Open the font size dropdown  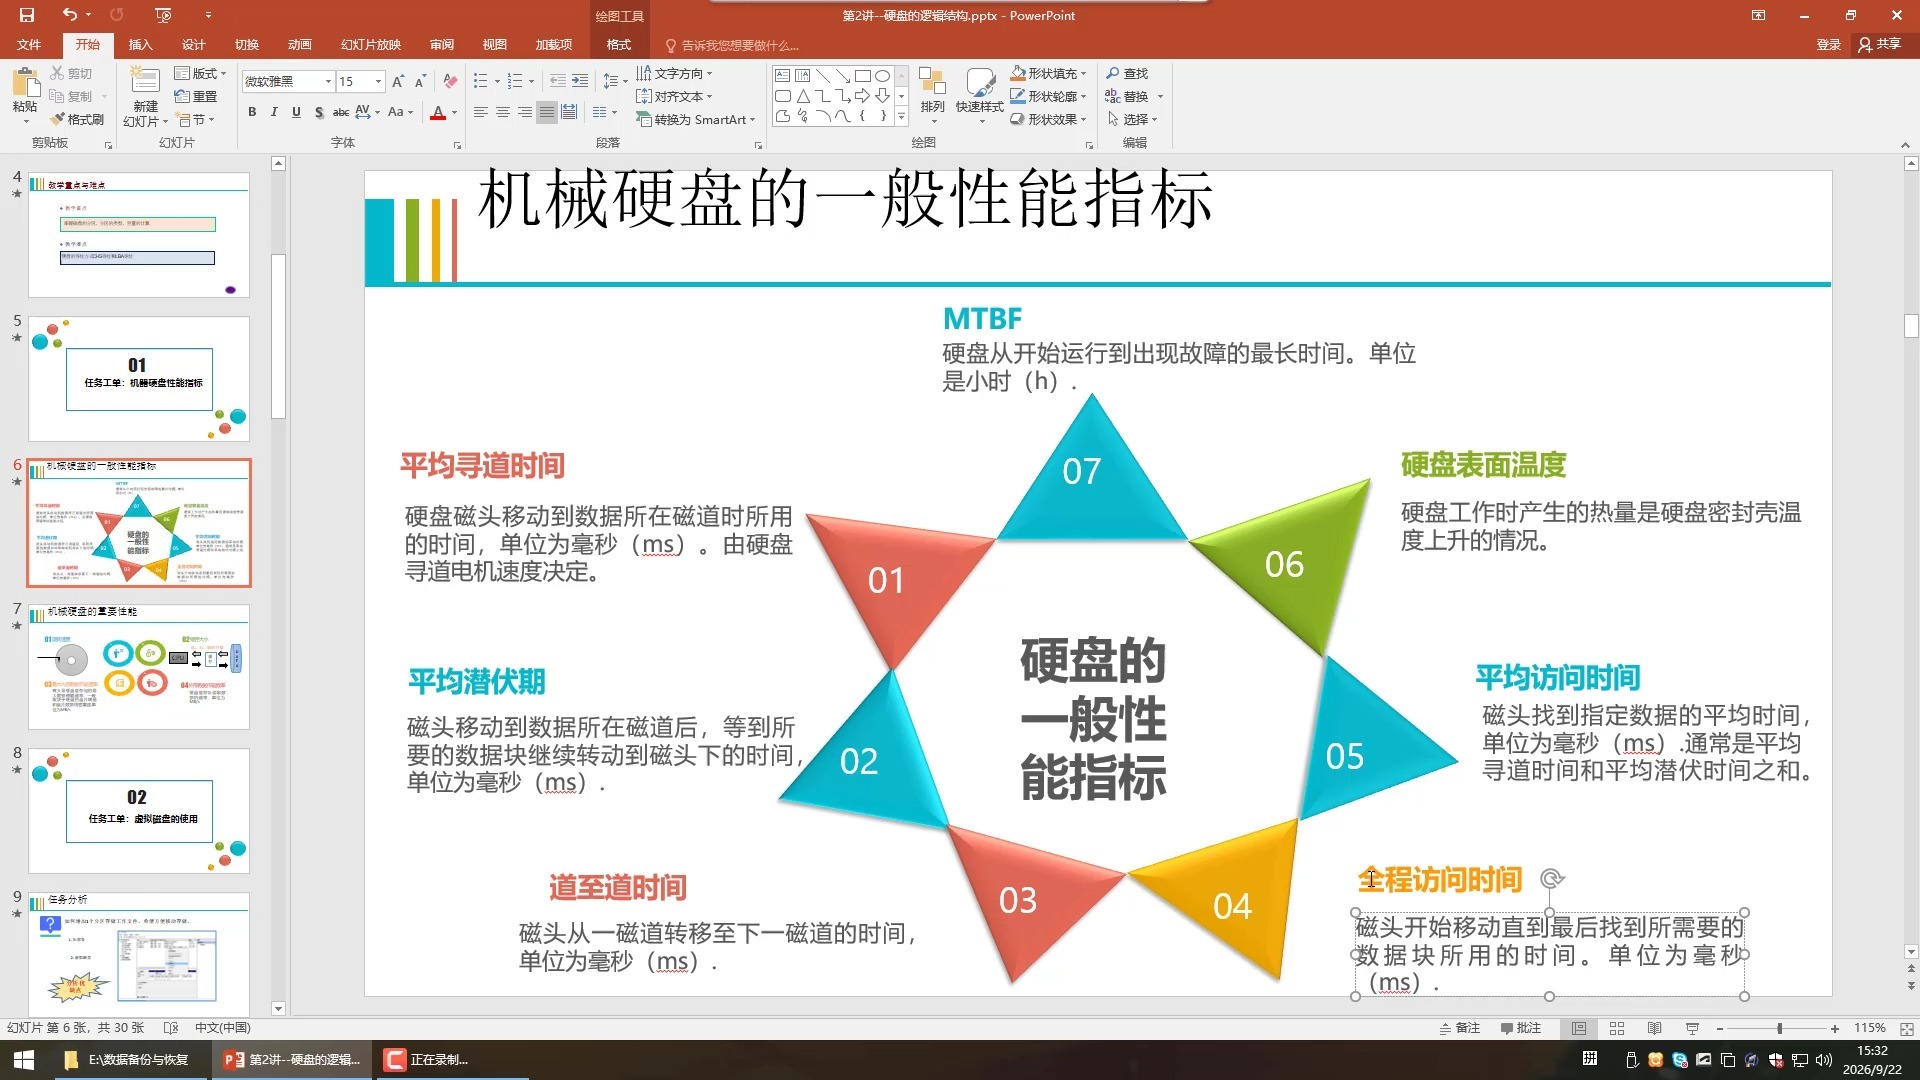pyautogui.click(x=378, y=81)
